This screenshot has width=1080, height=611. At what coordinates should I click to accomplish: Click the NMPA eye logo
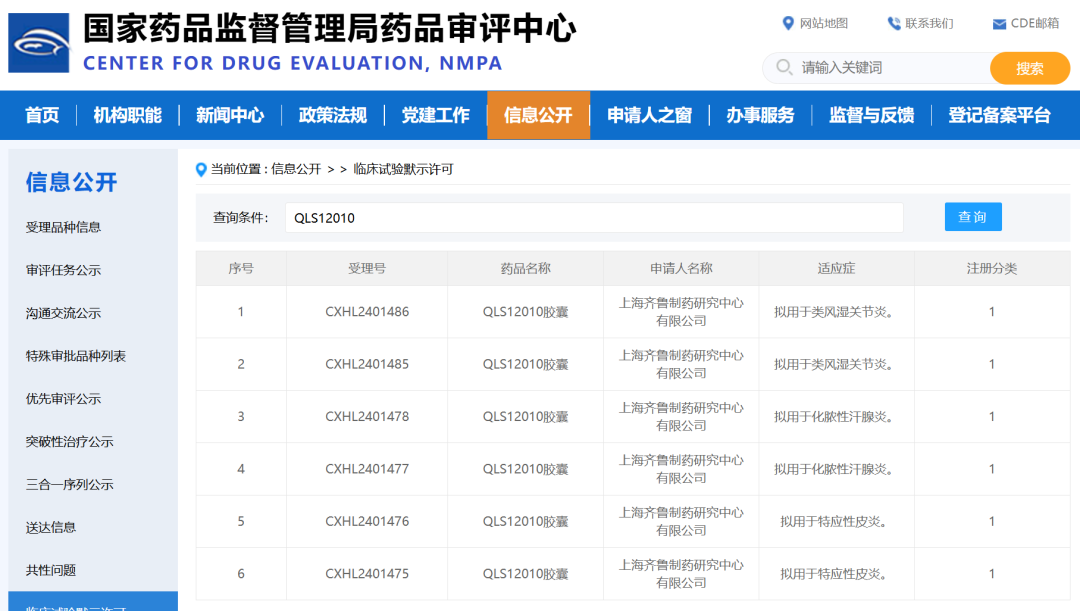37,42
